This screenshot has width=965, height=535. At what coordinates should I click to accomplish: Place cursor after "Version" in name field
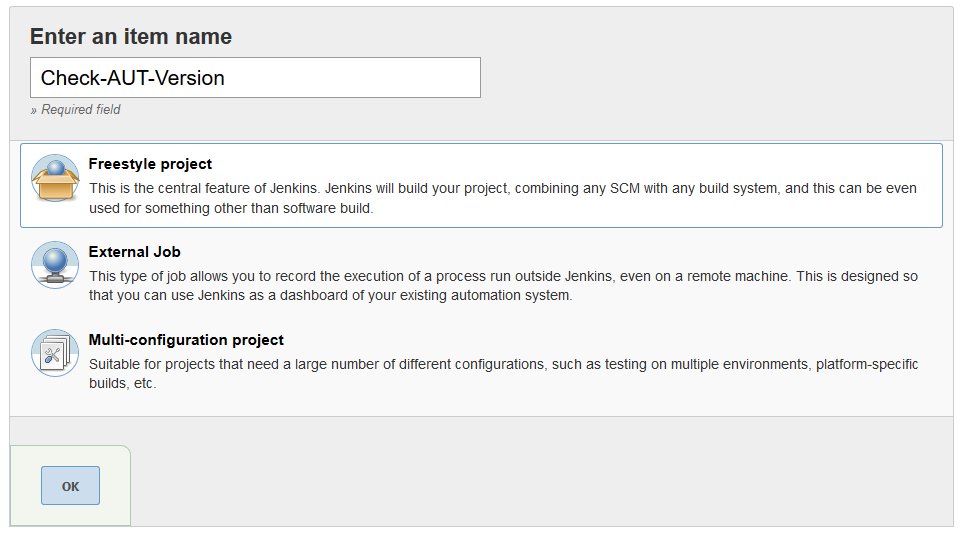226,78
